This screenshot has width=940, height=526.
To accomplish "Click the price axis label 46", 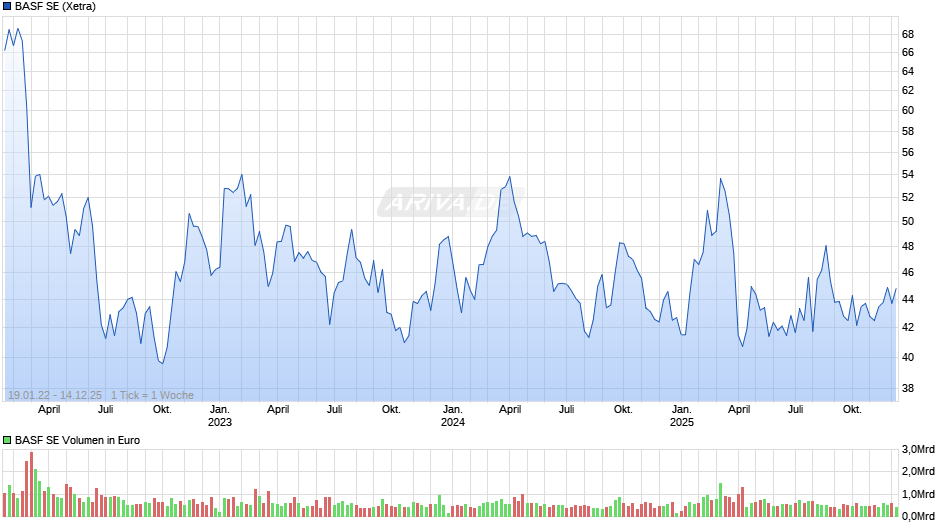I will 908,272.
